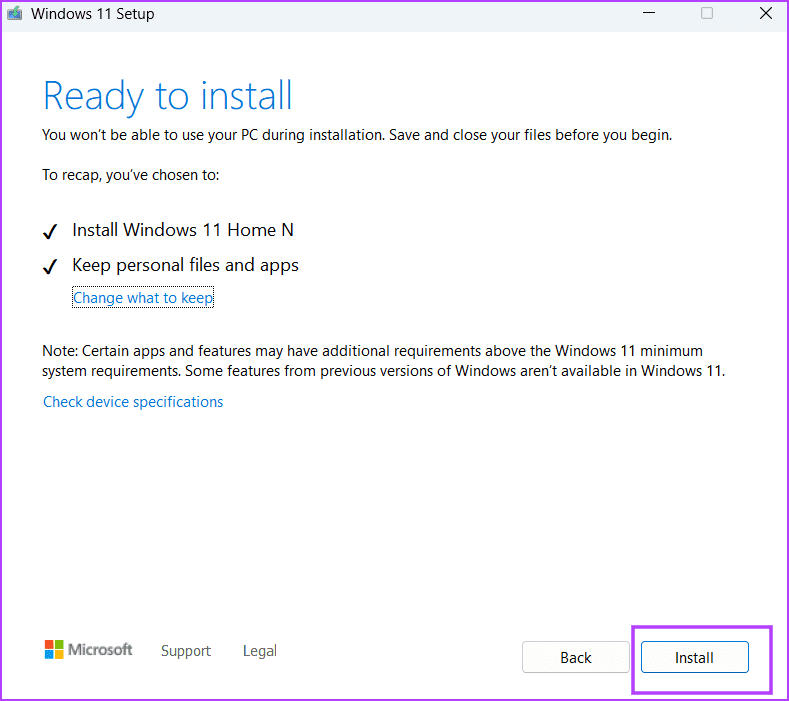Minimize the Windows 11 Setup window
789x701 pixels.
coord(649,13)
